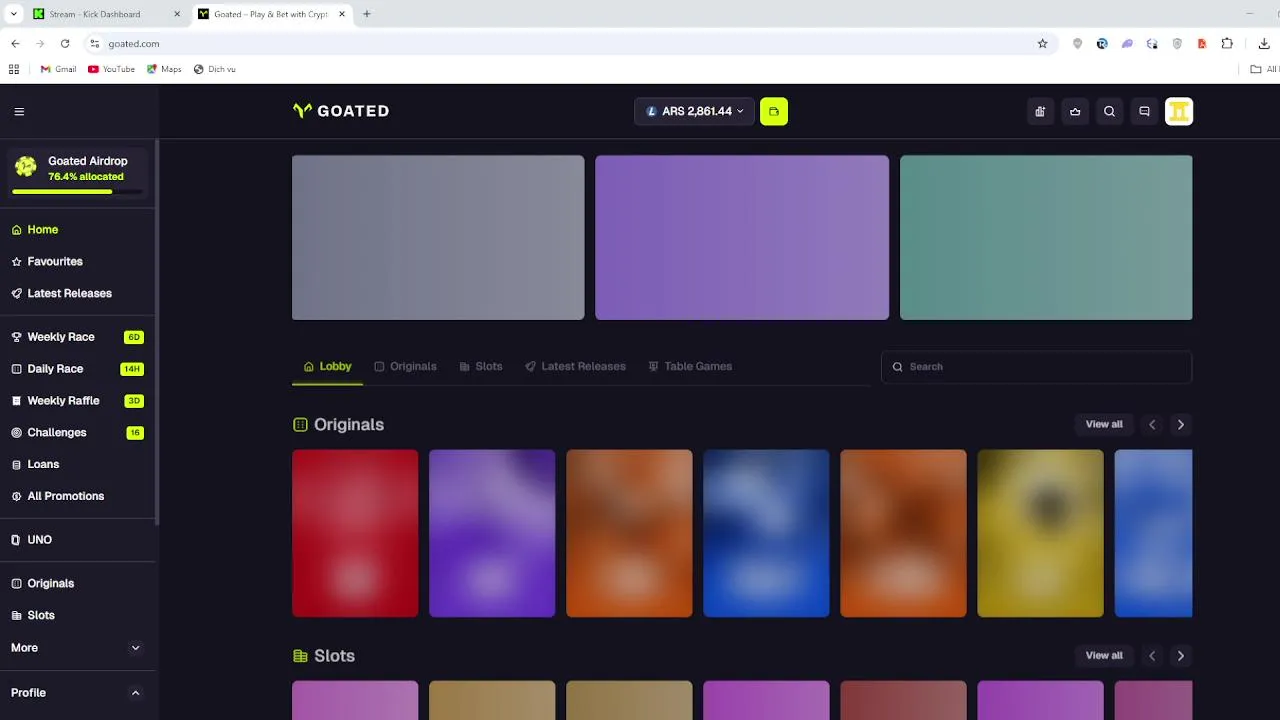
Task: Open UNO in the sidebar
Action: pyautogui.click(x=76, y=540)
